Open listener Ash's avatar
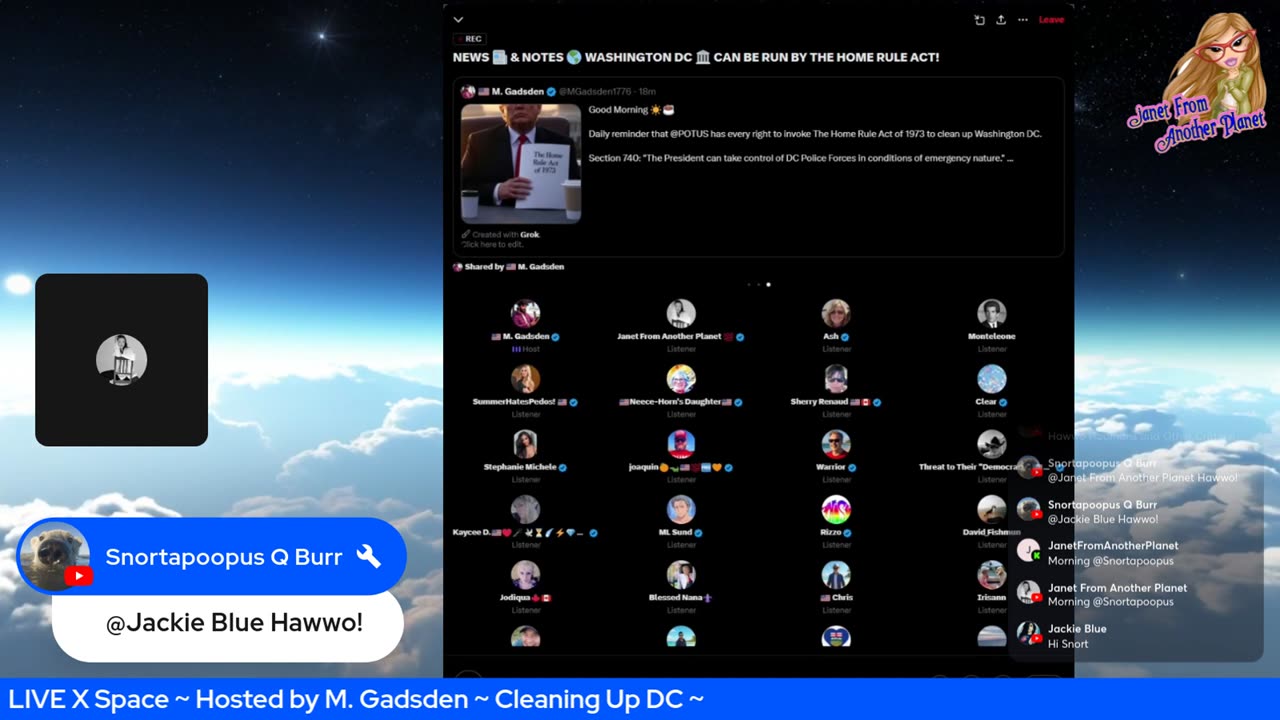 (836, 314)
